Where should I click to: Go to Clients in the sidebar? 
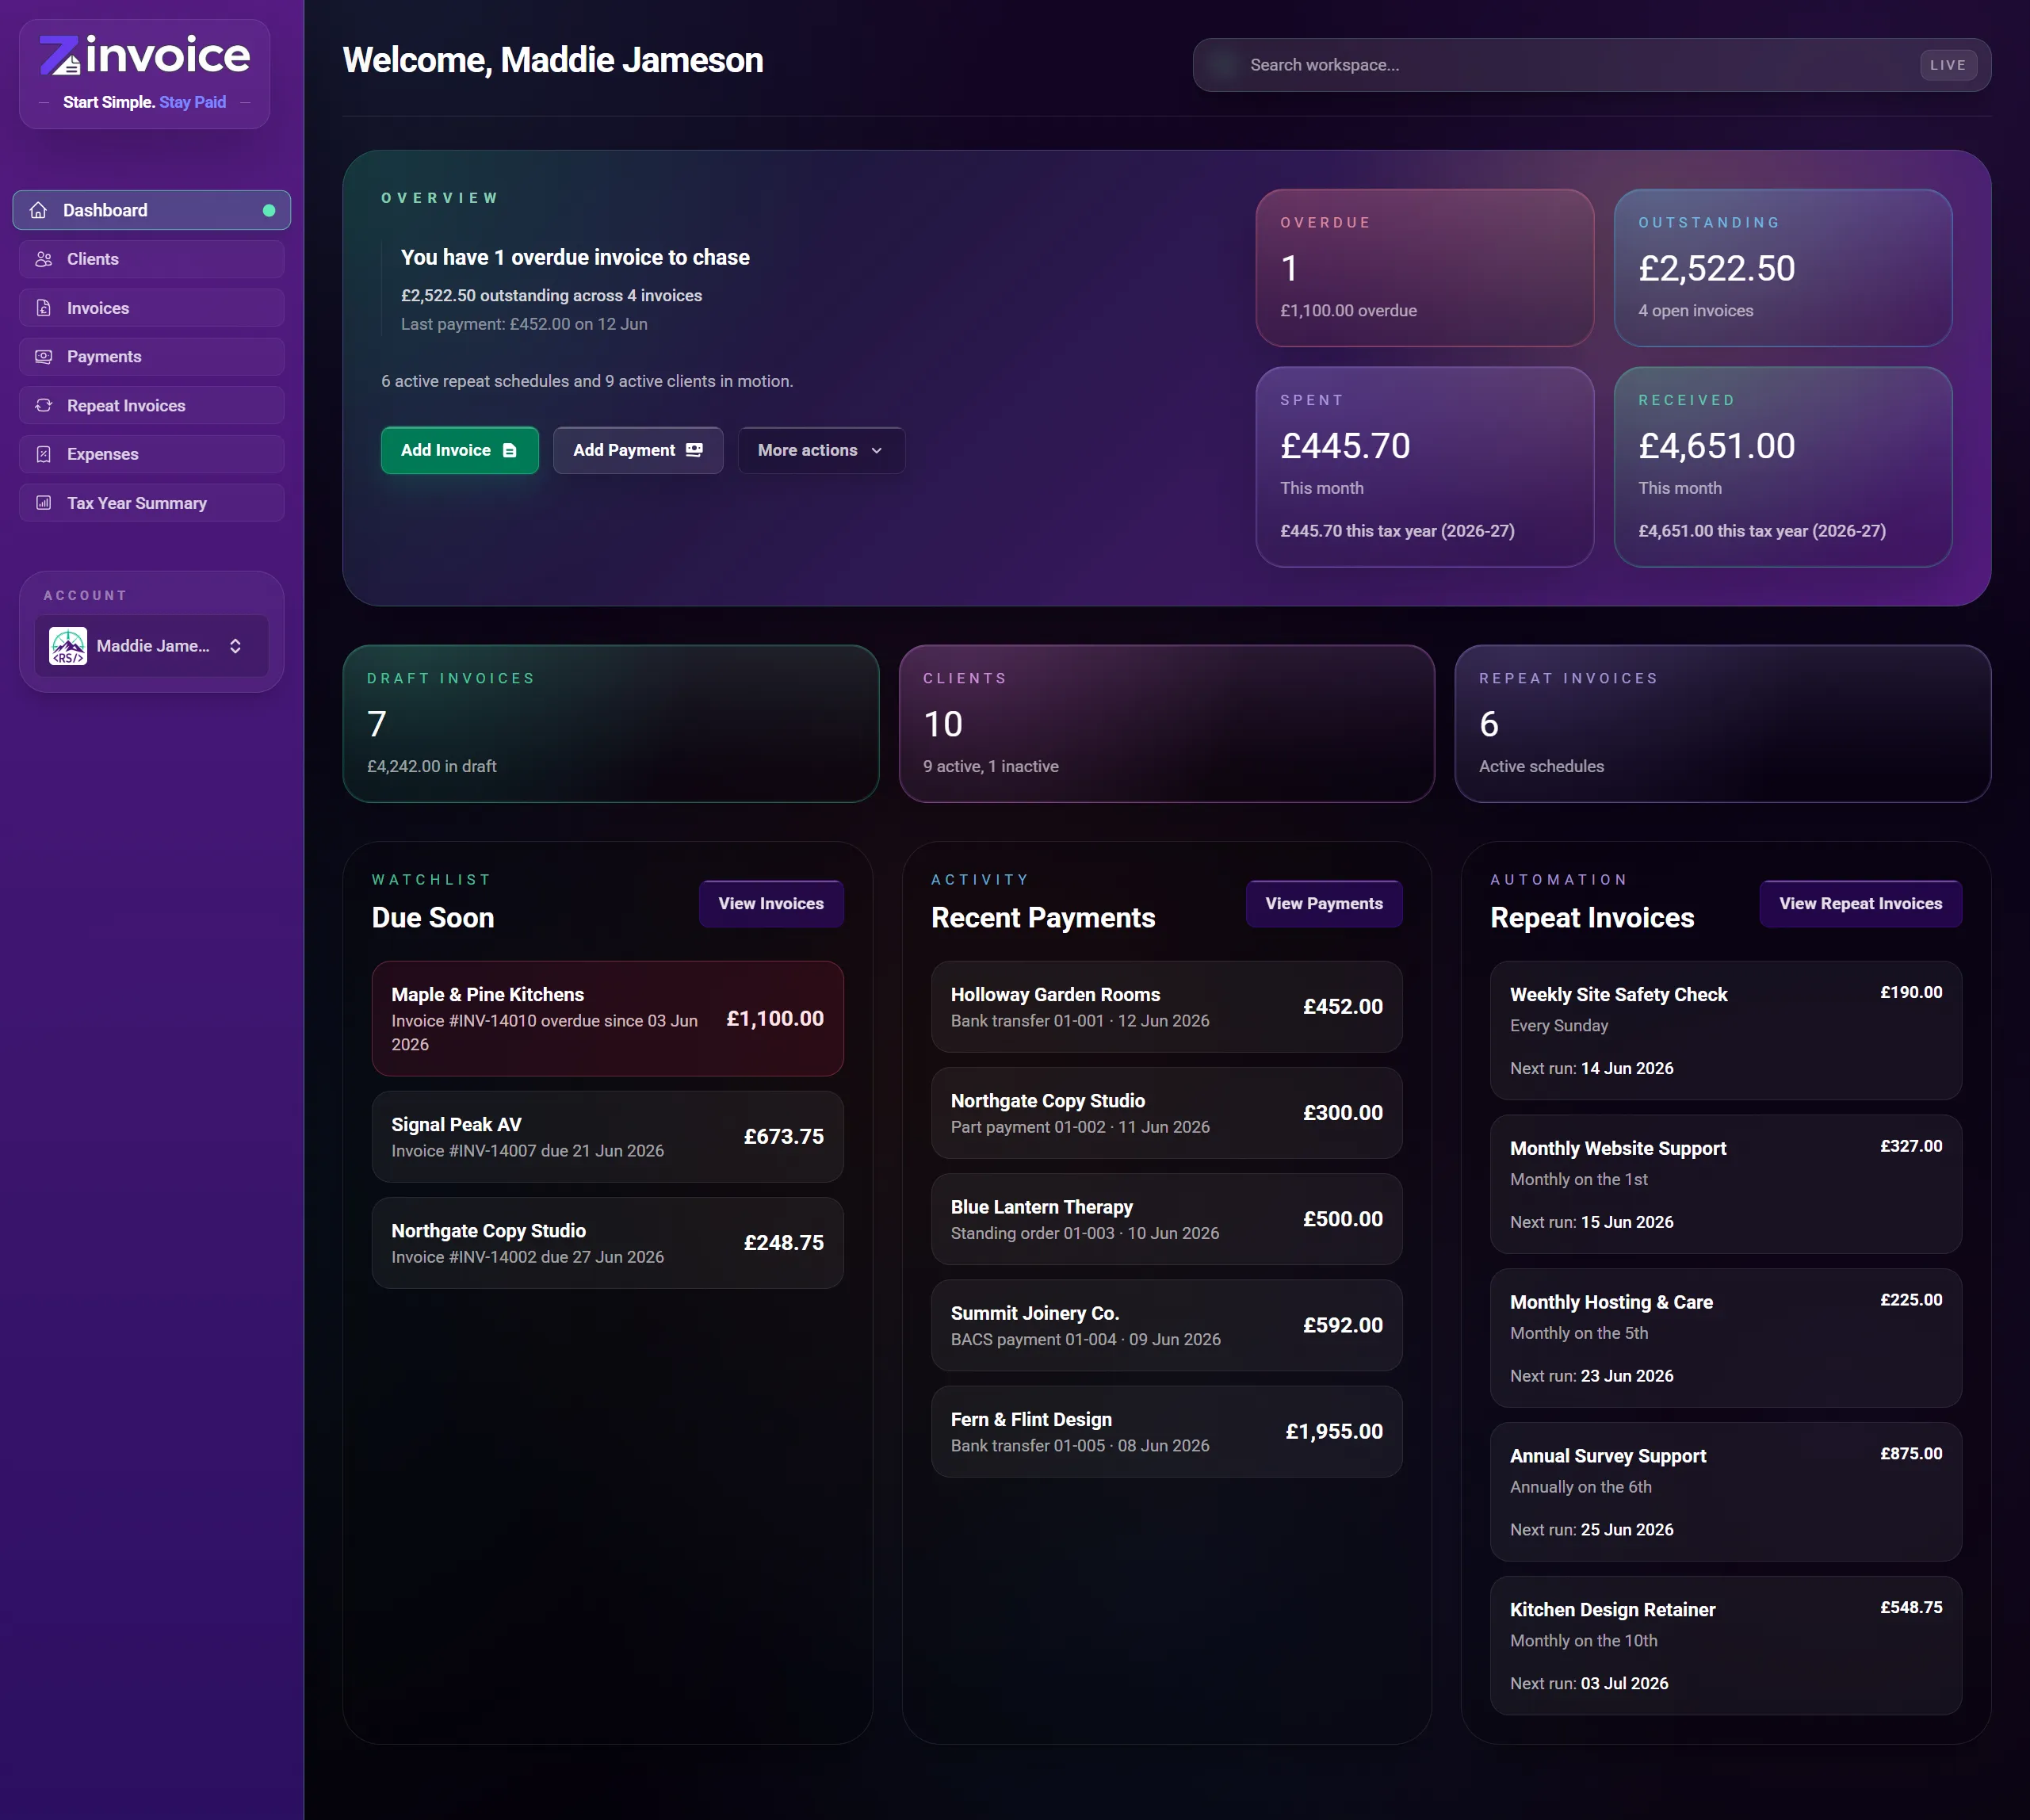tap(152, 259)
